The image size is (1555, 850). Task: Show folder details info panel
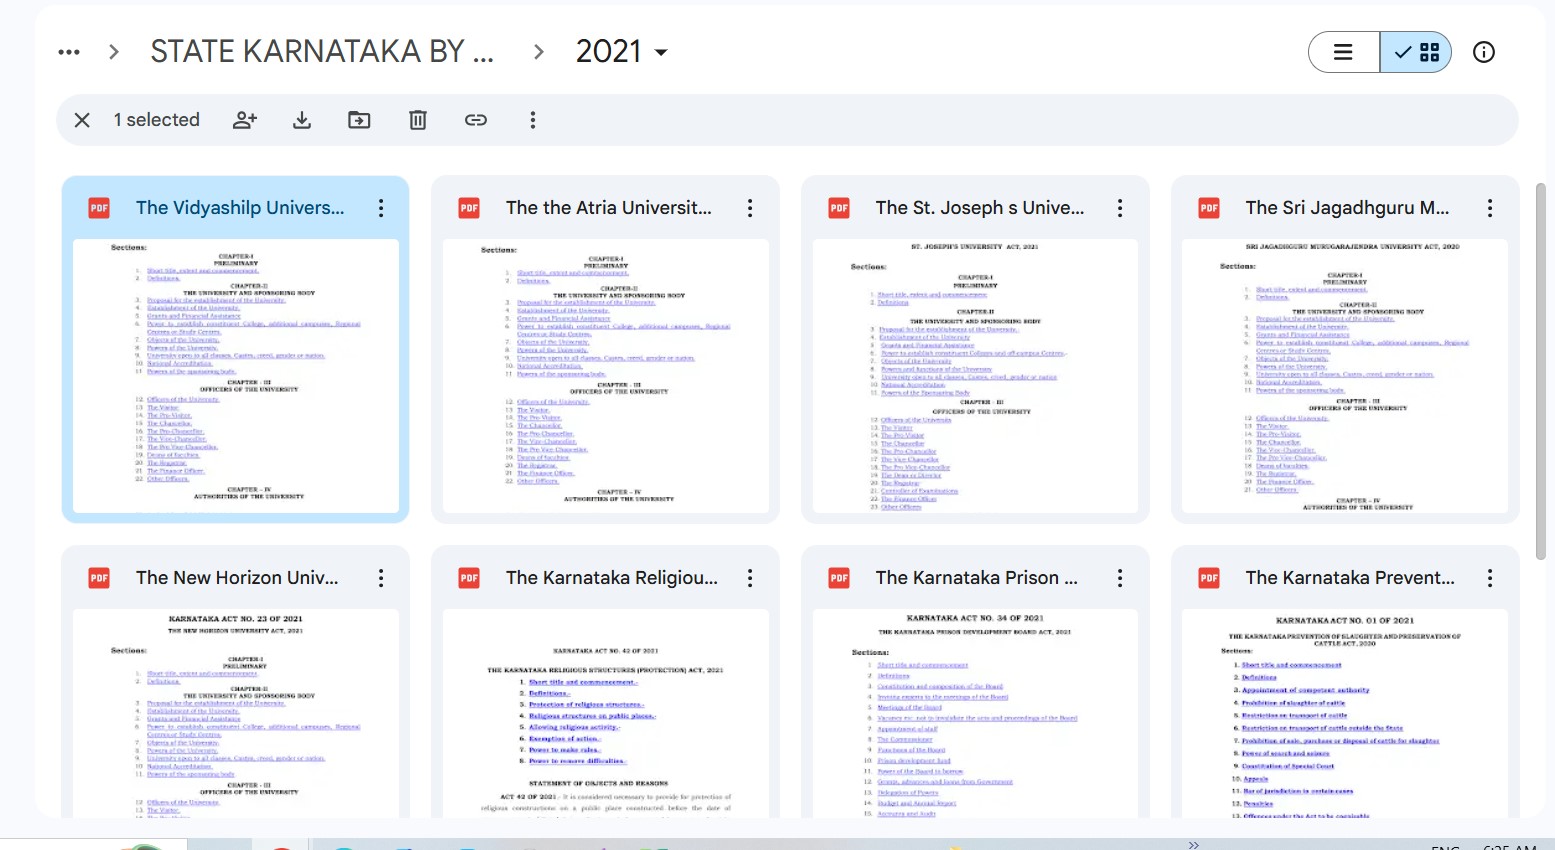(x=1484, y=52)
